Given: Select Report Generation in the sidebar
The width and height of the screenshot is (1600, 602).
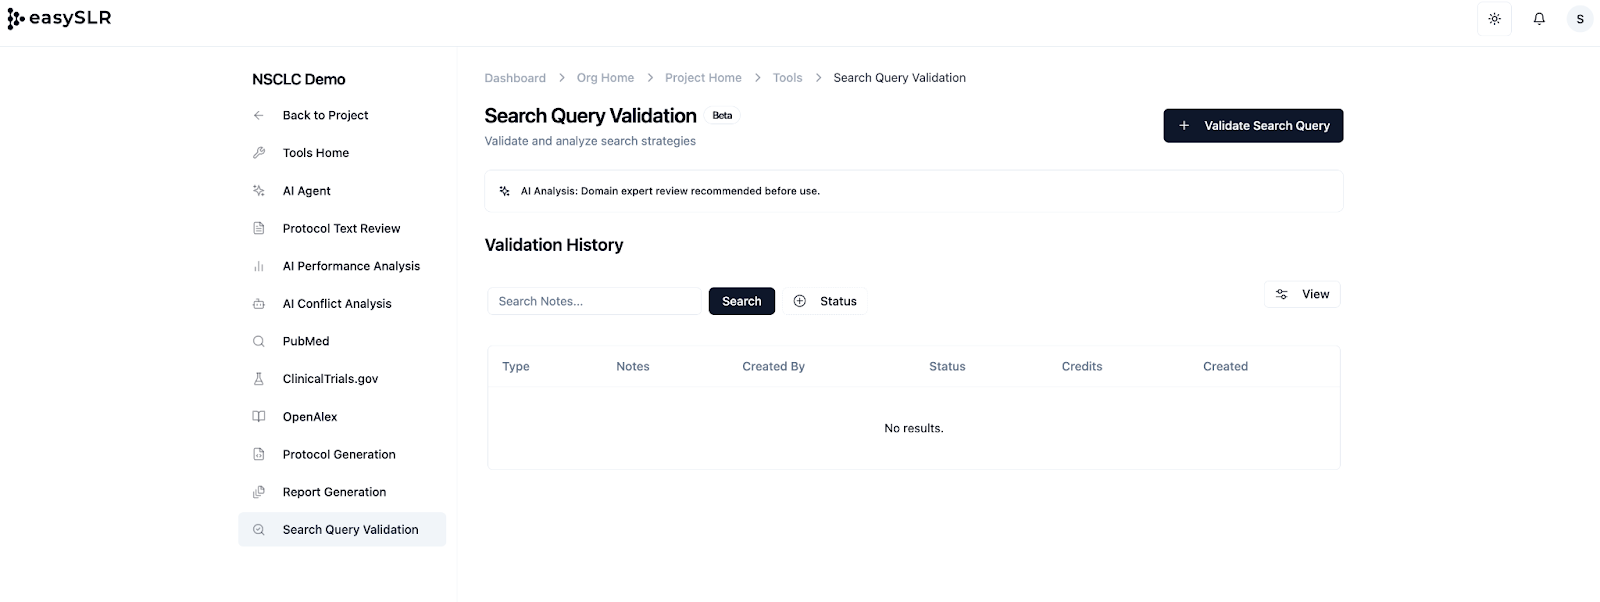Looking at the screenshot, I should (x=334, y=492).
